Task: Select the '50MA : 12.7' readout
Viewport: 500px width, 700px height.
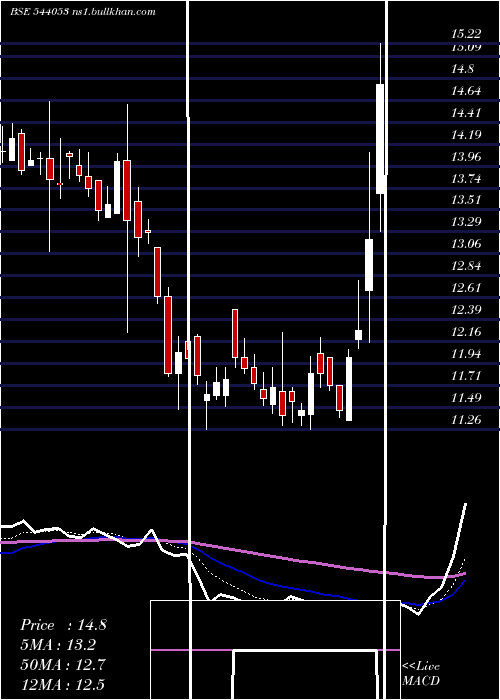Action: click(63, 665)
